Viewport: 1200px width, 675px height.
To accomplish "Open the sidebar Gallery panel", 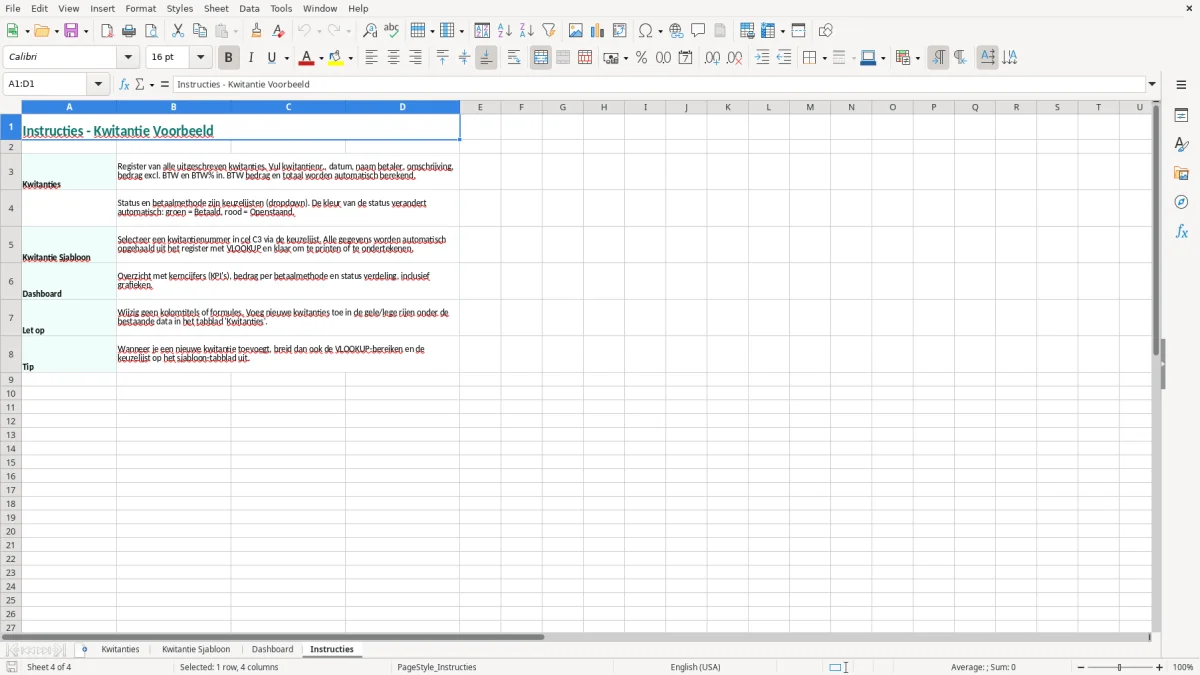I will point(1181,174).
